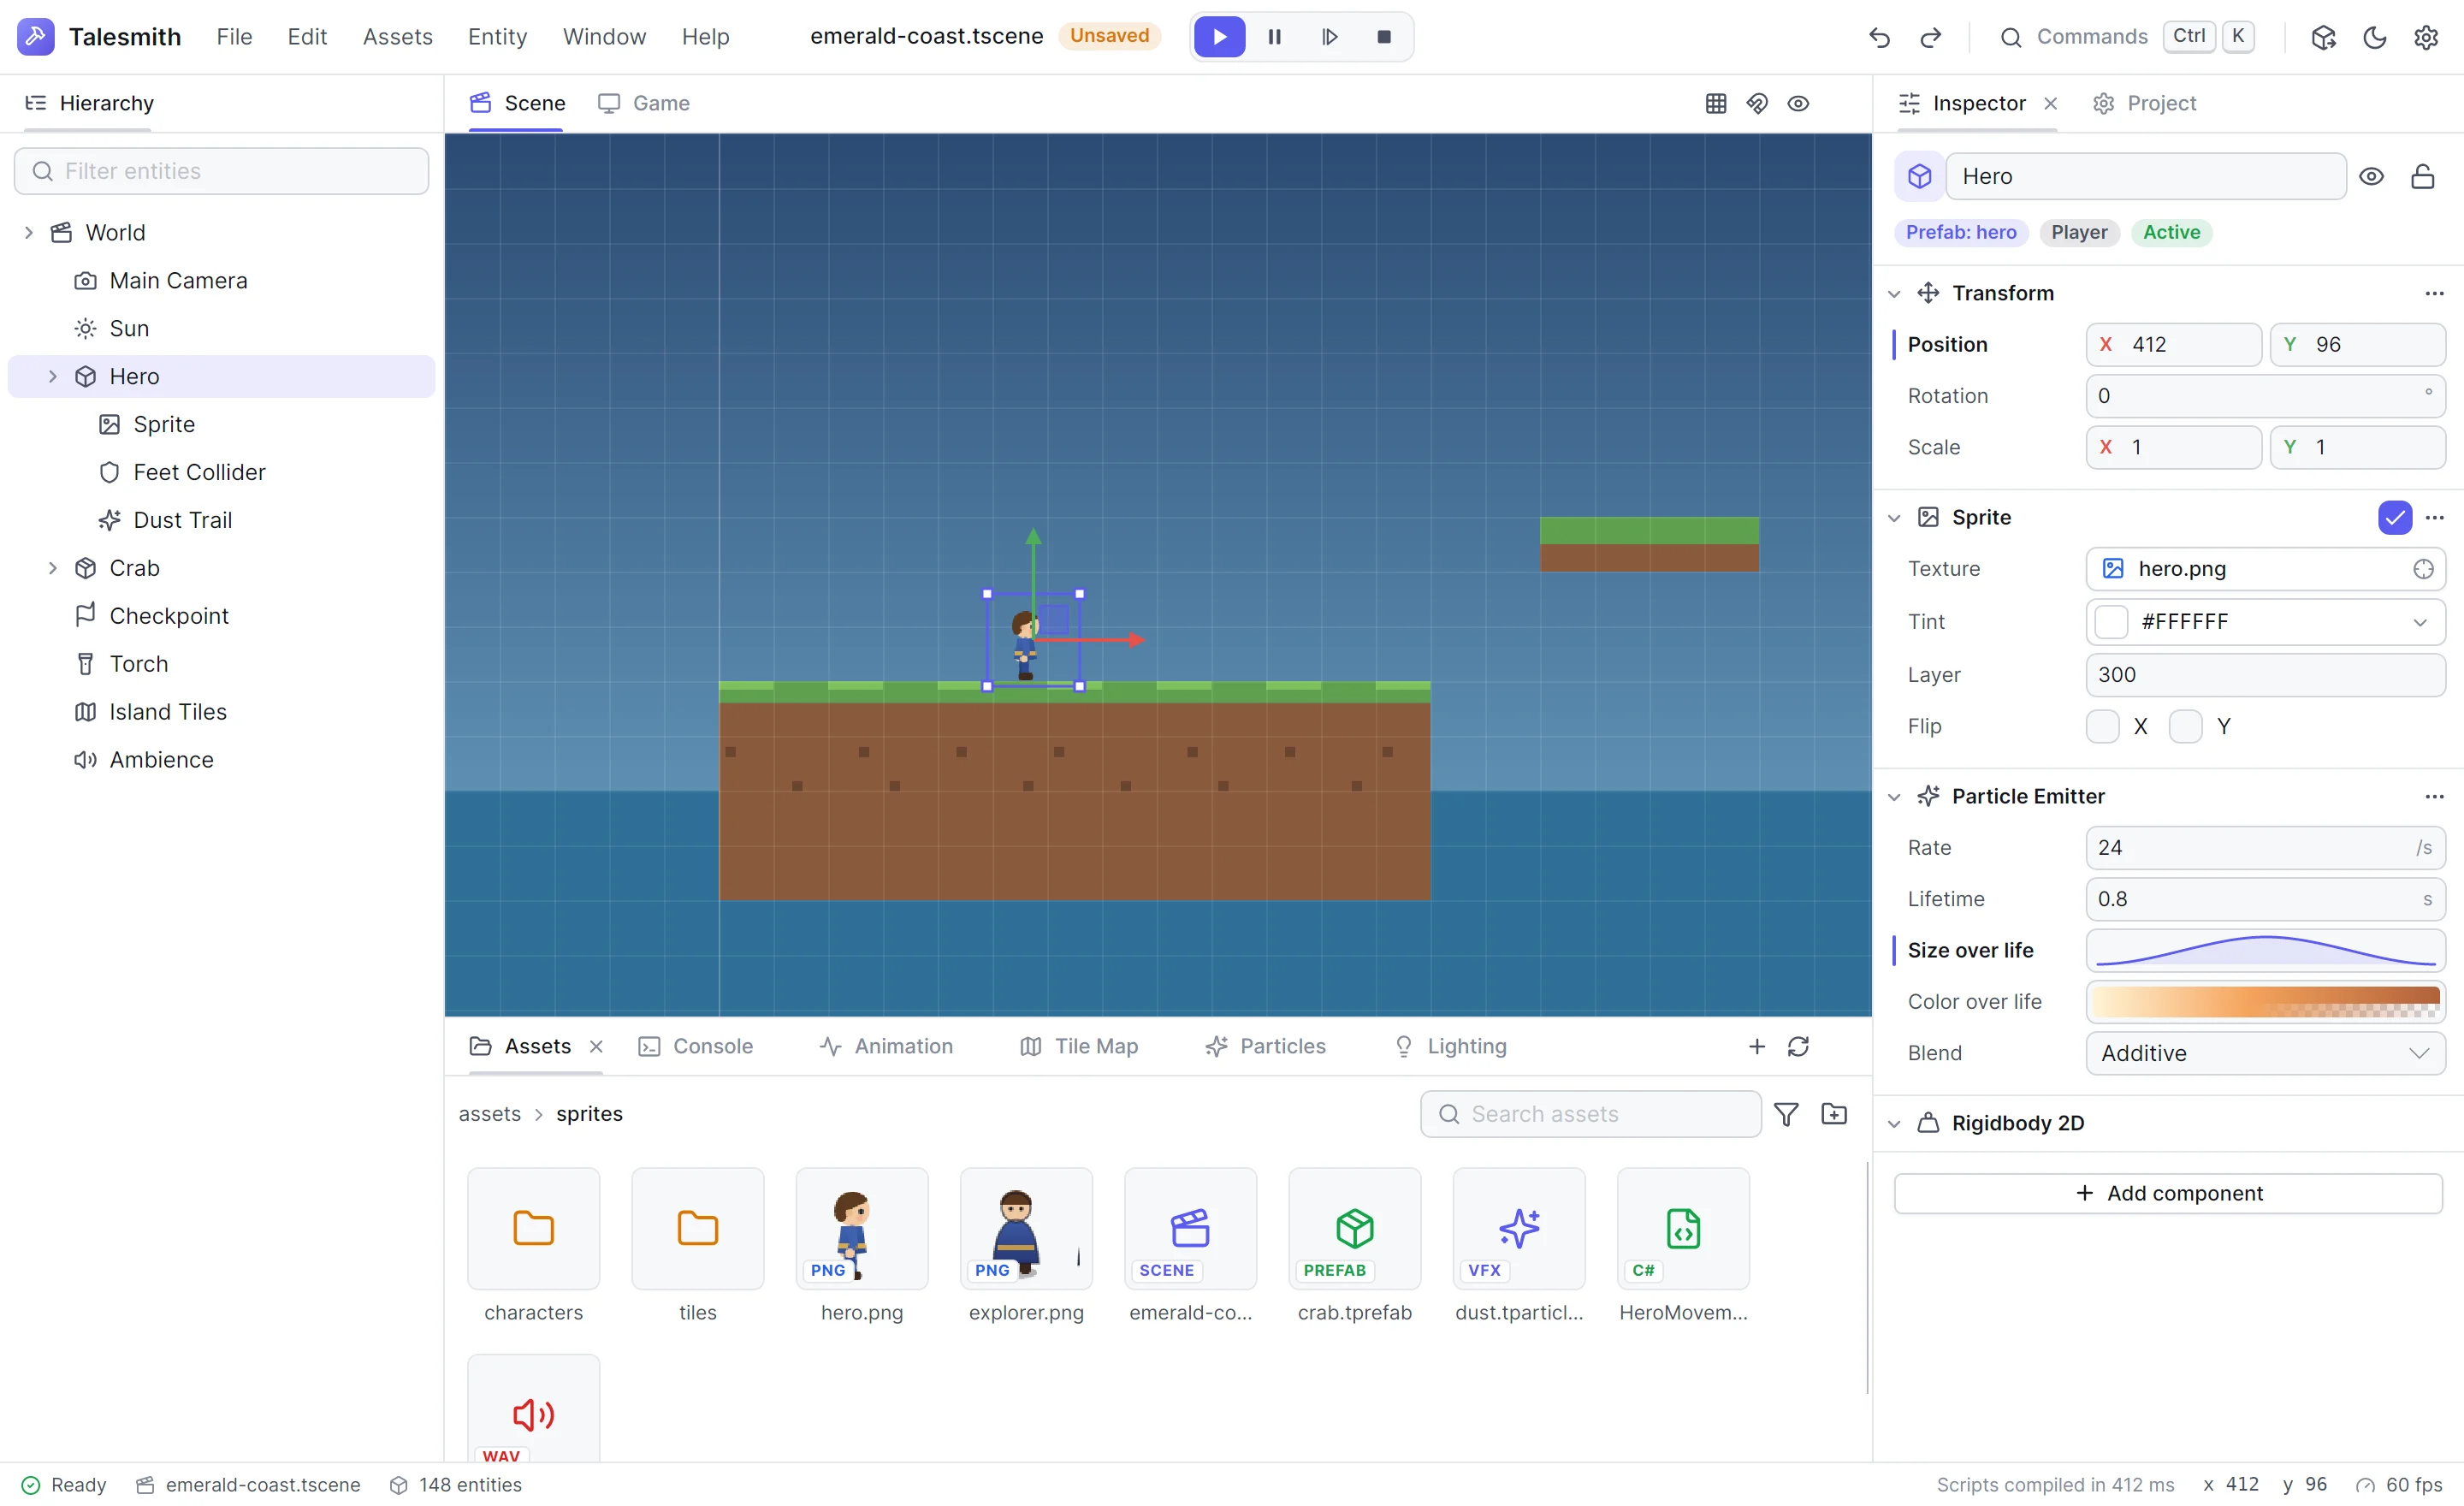Viewport: 2464px width, 1506px height.
Task: Toggle Hero visibility in the Inspector
Action: tap(2371, 176)
